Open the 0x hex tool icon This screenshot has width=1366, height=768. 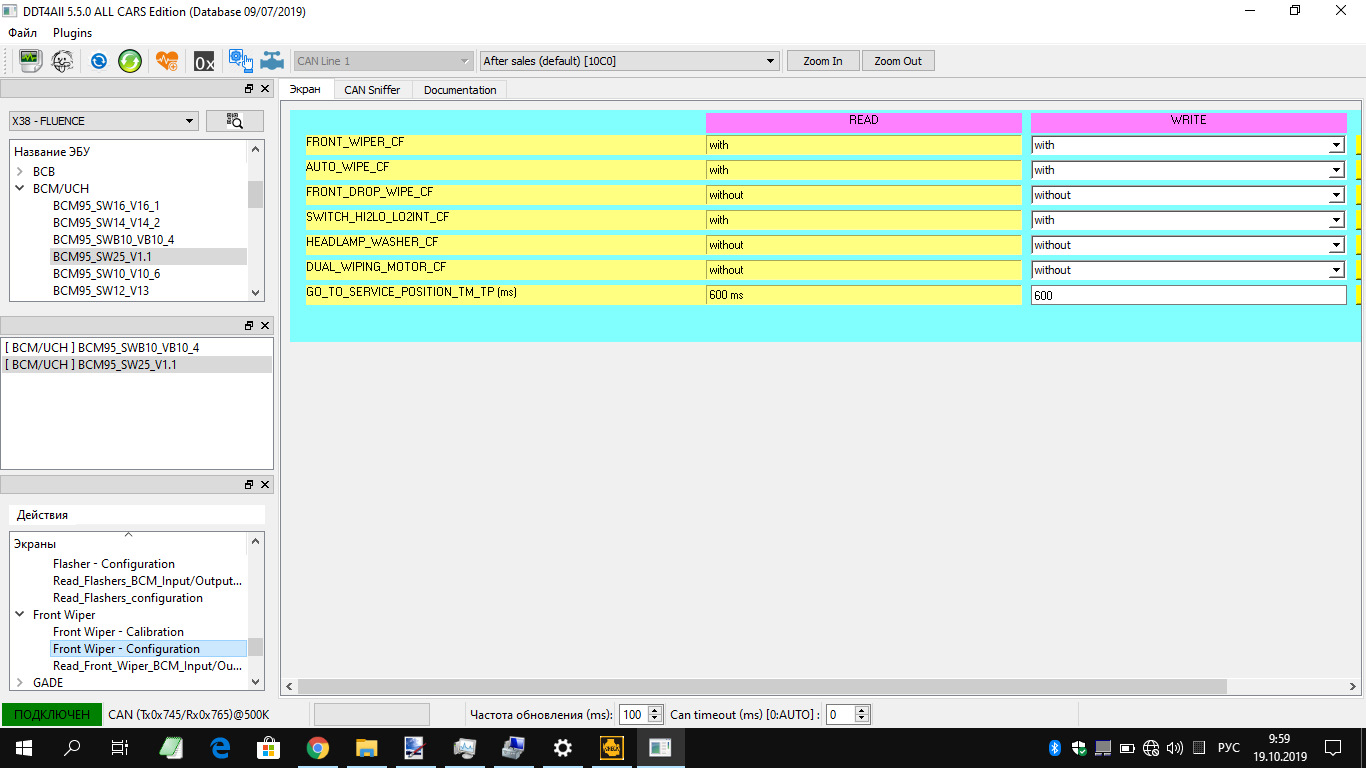204,61
